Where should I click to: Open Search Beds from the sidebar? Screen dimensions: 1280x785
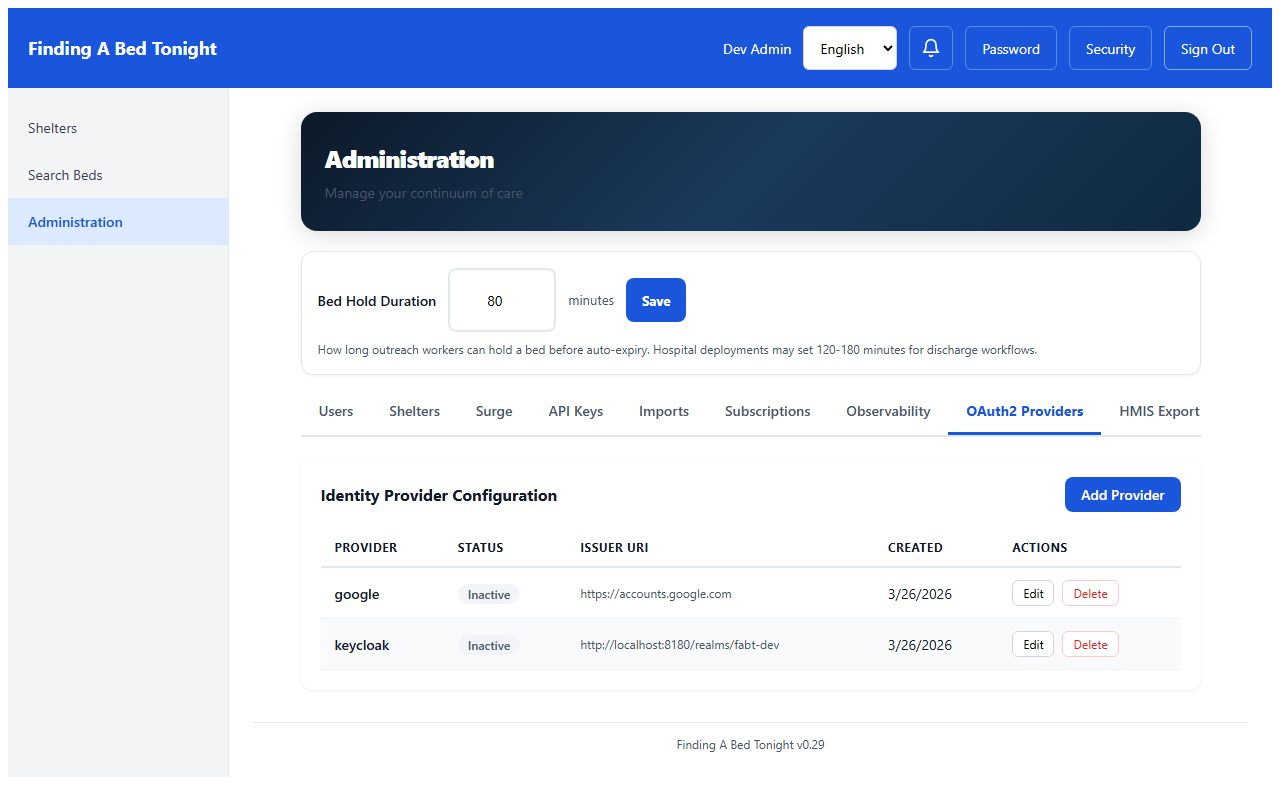click(65, 174)
